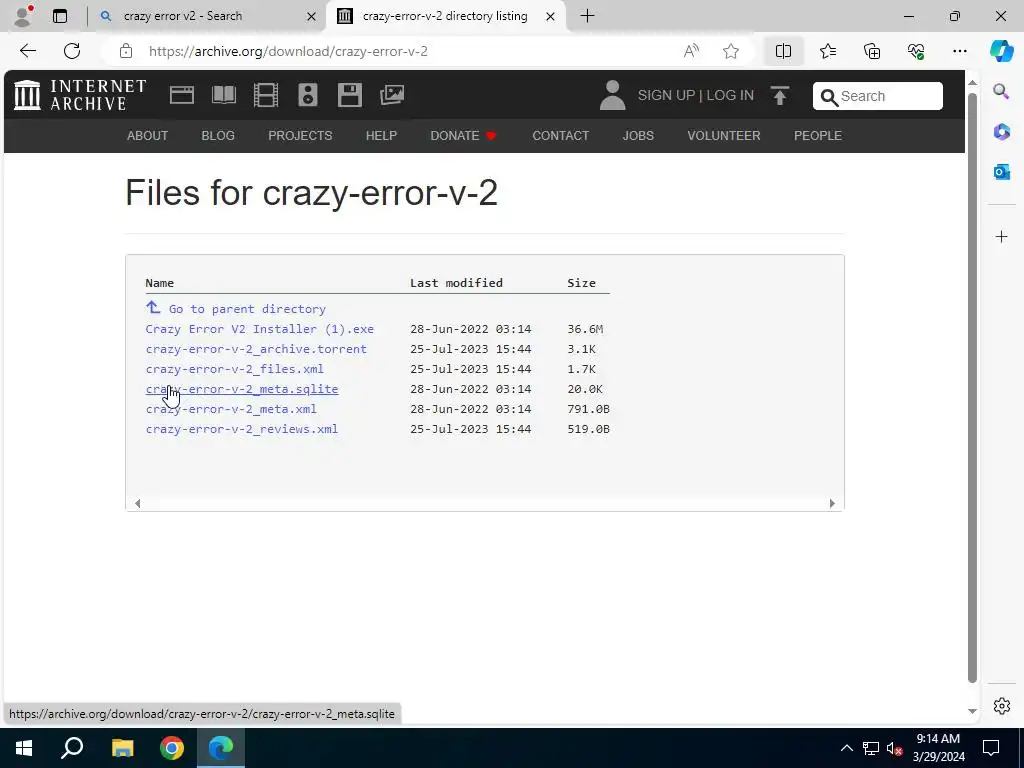The image size is (1024, 768).
Task: Open the Windows Start menu
Action: 24,748
